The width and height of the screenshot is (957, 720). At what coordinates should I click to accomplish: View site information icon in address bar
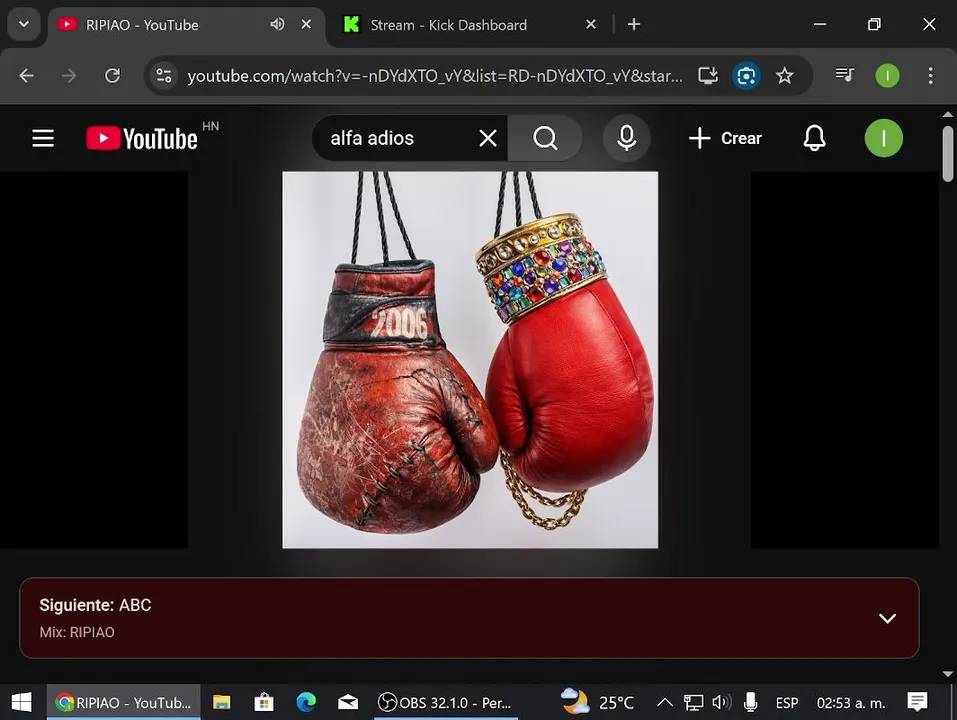tap(164, 76)
